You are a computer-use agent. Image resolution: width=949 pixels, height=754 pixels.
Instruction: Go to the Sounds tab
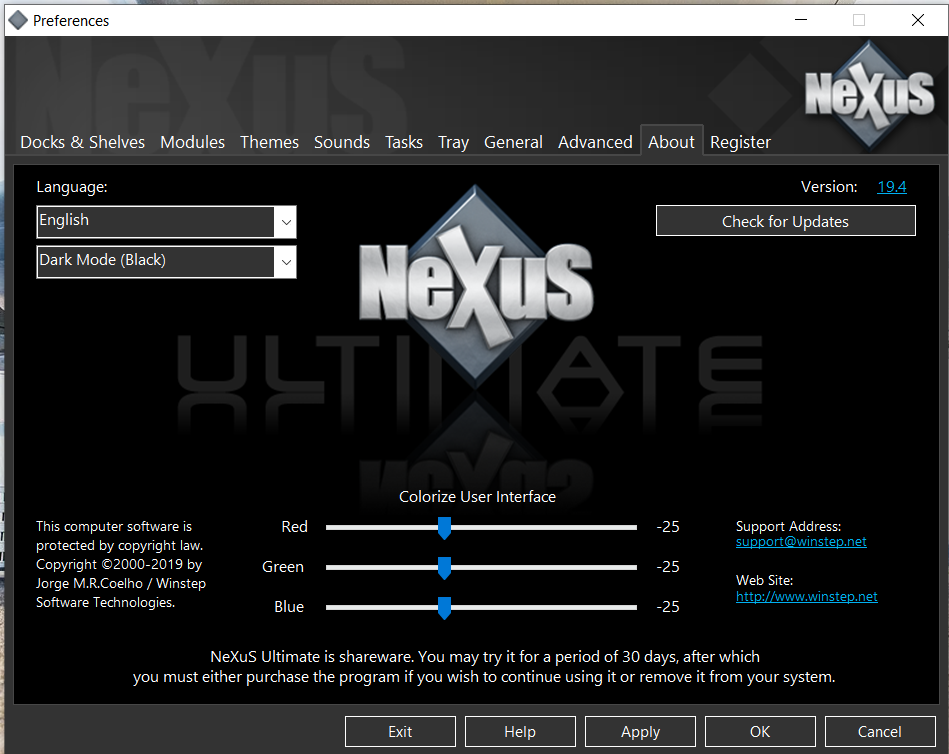(x=342, y=142)
